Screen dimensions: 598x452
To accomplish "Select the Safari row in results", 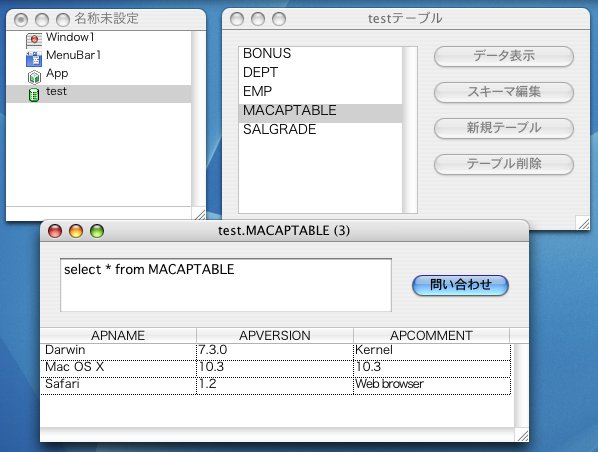I will 275,384.
